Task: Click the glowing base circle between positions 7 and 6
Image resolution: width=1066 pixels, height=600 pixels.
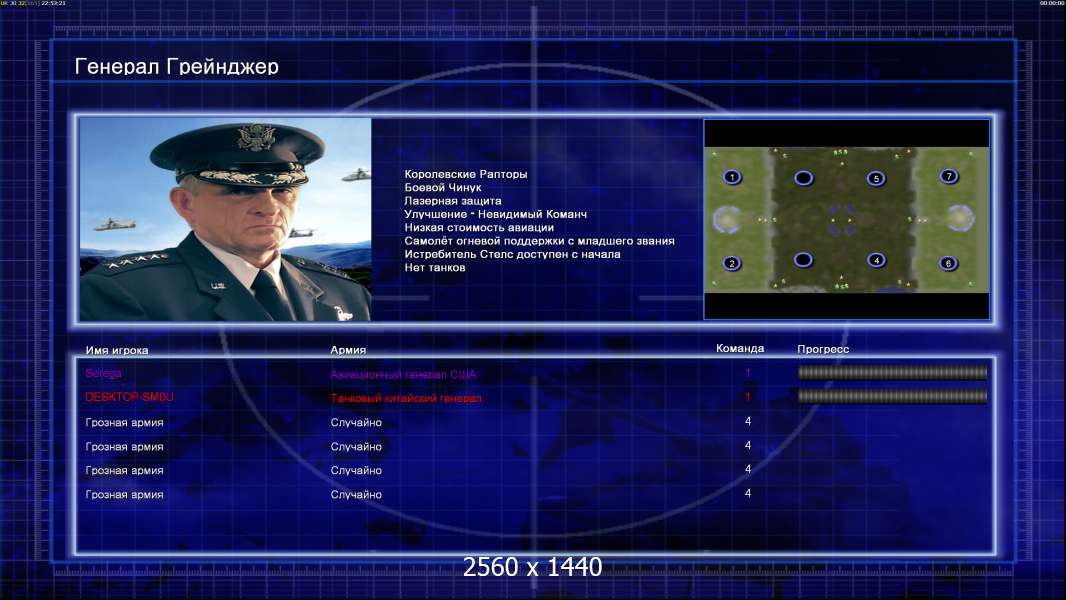Action: click(960, 218)
